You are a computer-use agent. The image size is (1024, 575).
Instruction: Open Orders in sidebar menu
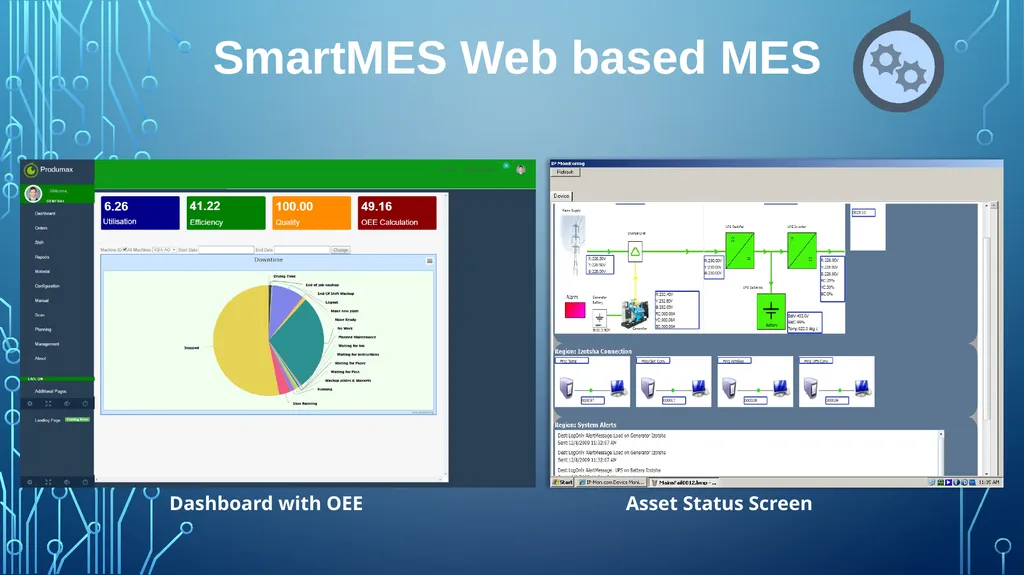(41, 228)
